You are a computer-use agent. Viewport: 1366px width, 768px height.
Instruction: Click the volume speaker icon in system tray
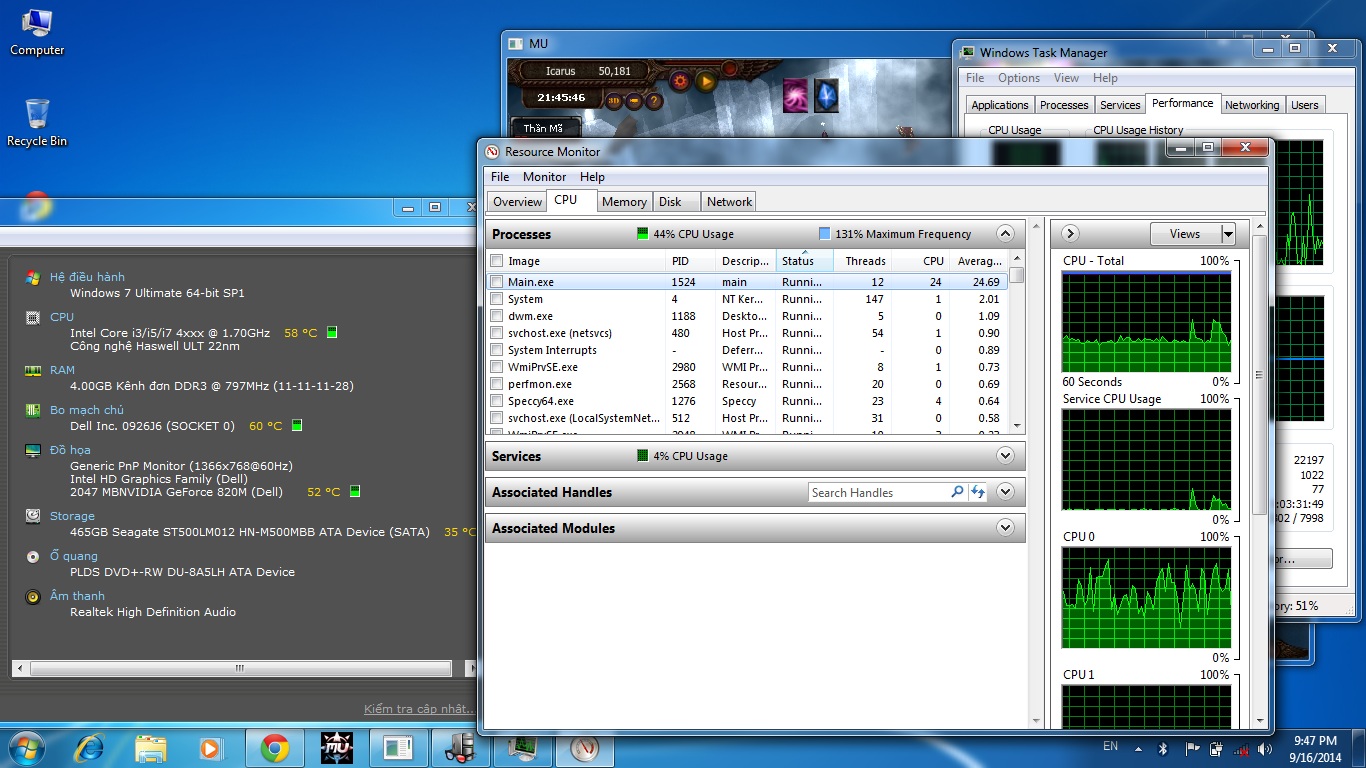(x=1265, y=749)
